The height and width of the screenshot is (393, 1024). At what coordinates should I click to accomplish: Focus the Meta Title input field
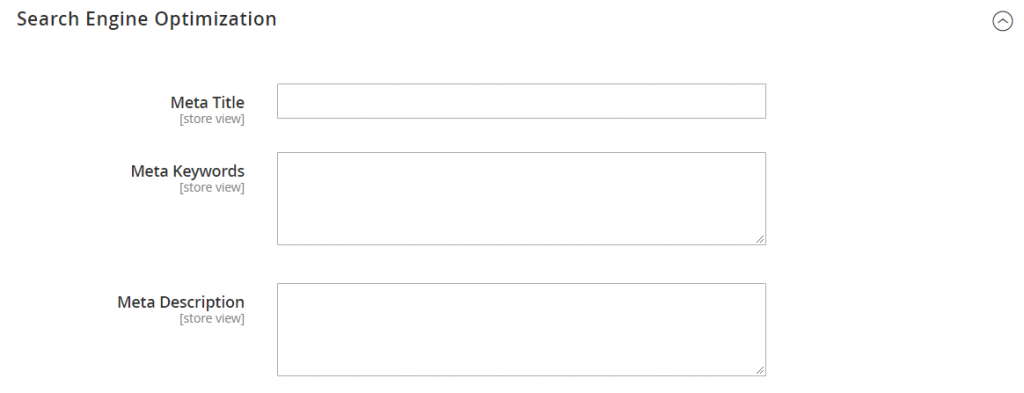[x=521, y=101]
